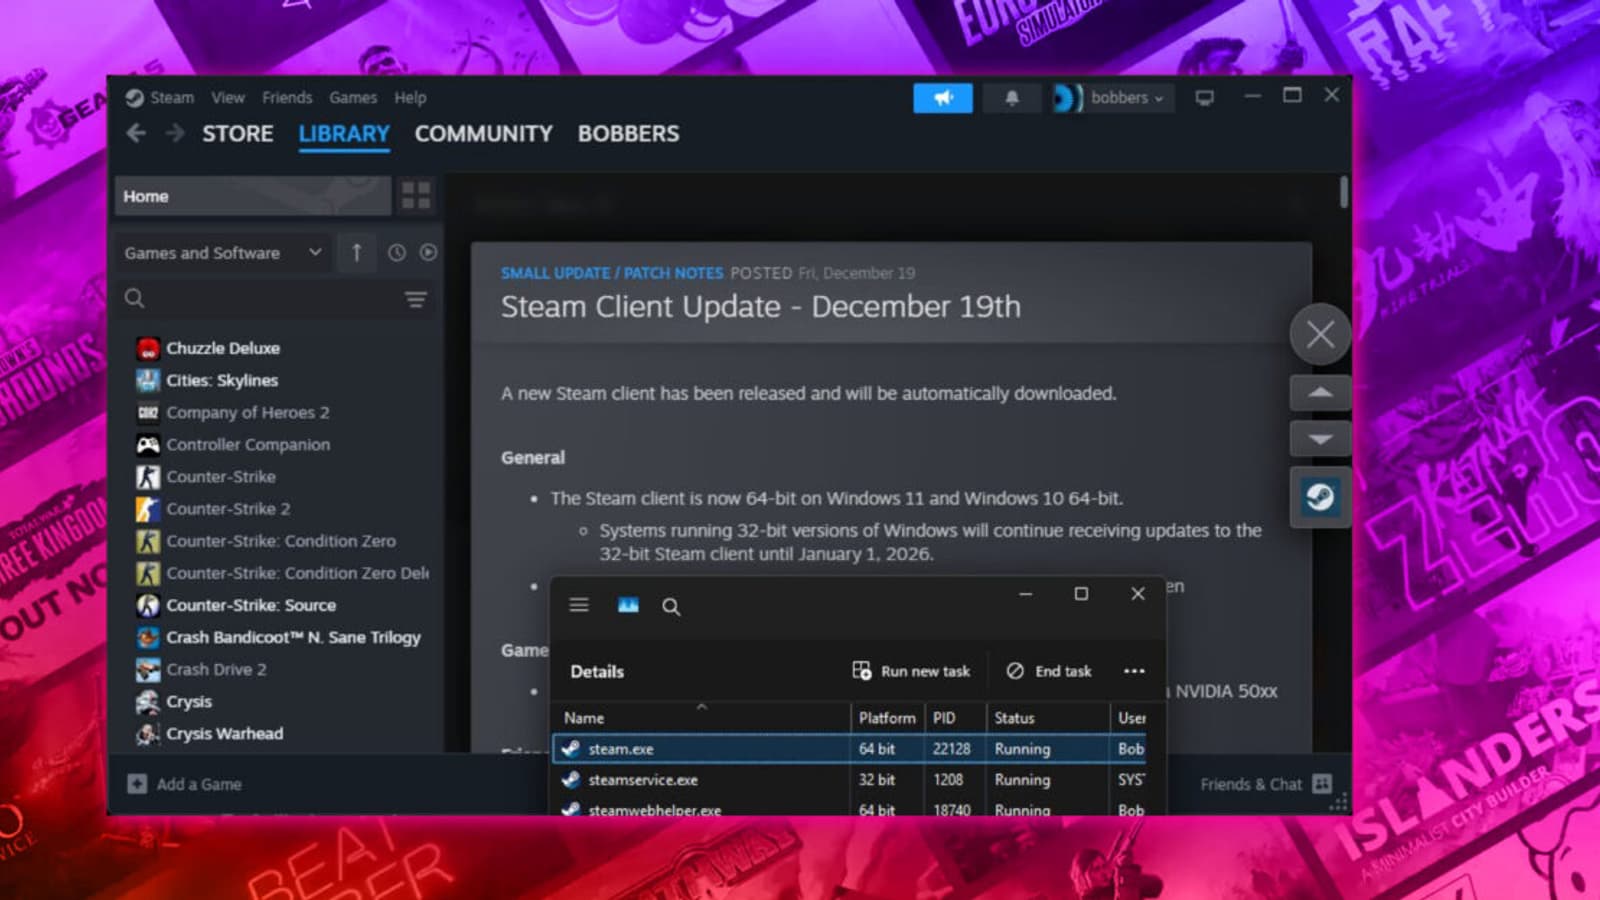Viewport: 1600px width, 900px height.
Task: Open the notifications bell
Action: point(1012,98)
